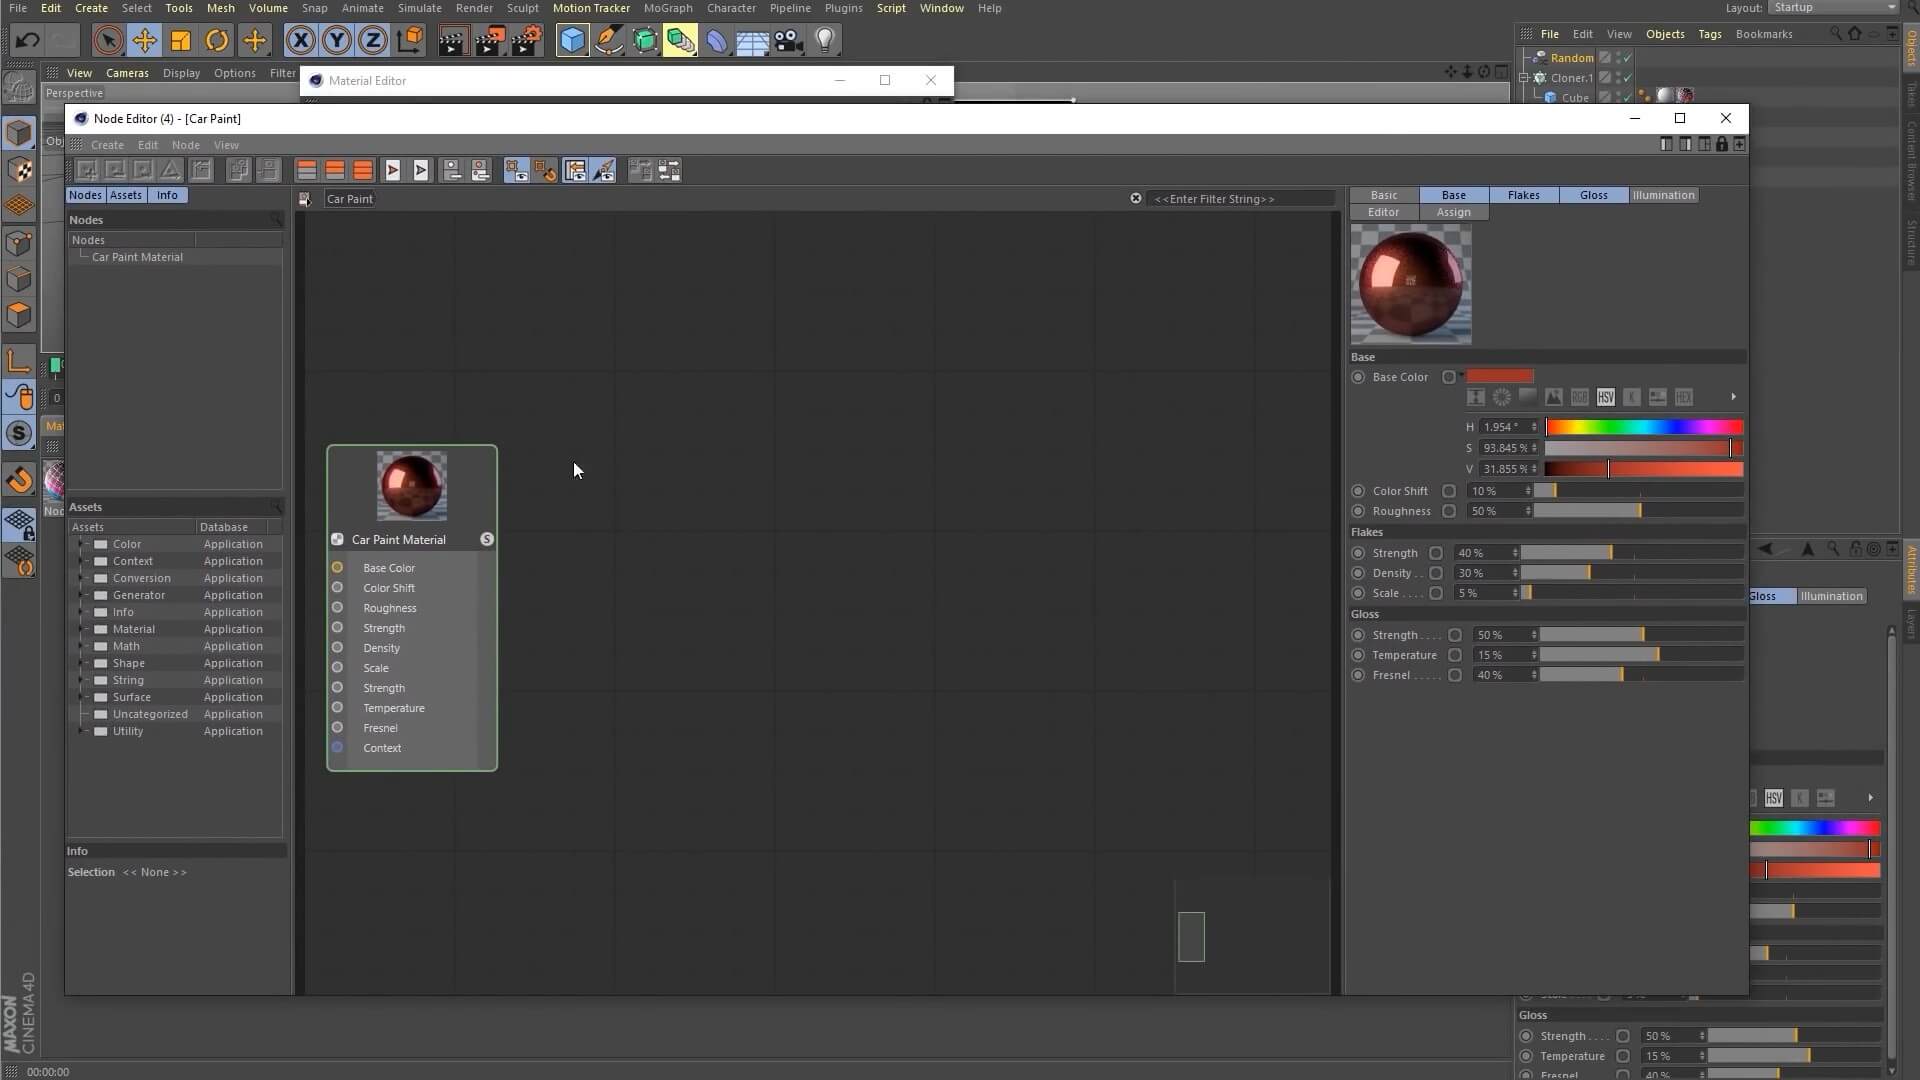Click the Illumination tab button
This screenshot has height=1080, width=1920.
(x=1663, y=195)
